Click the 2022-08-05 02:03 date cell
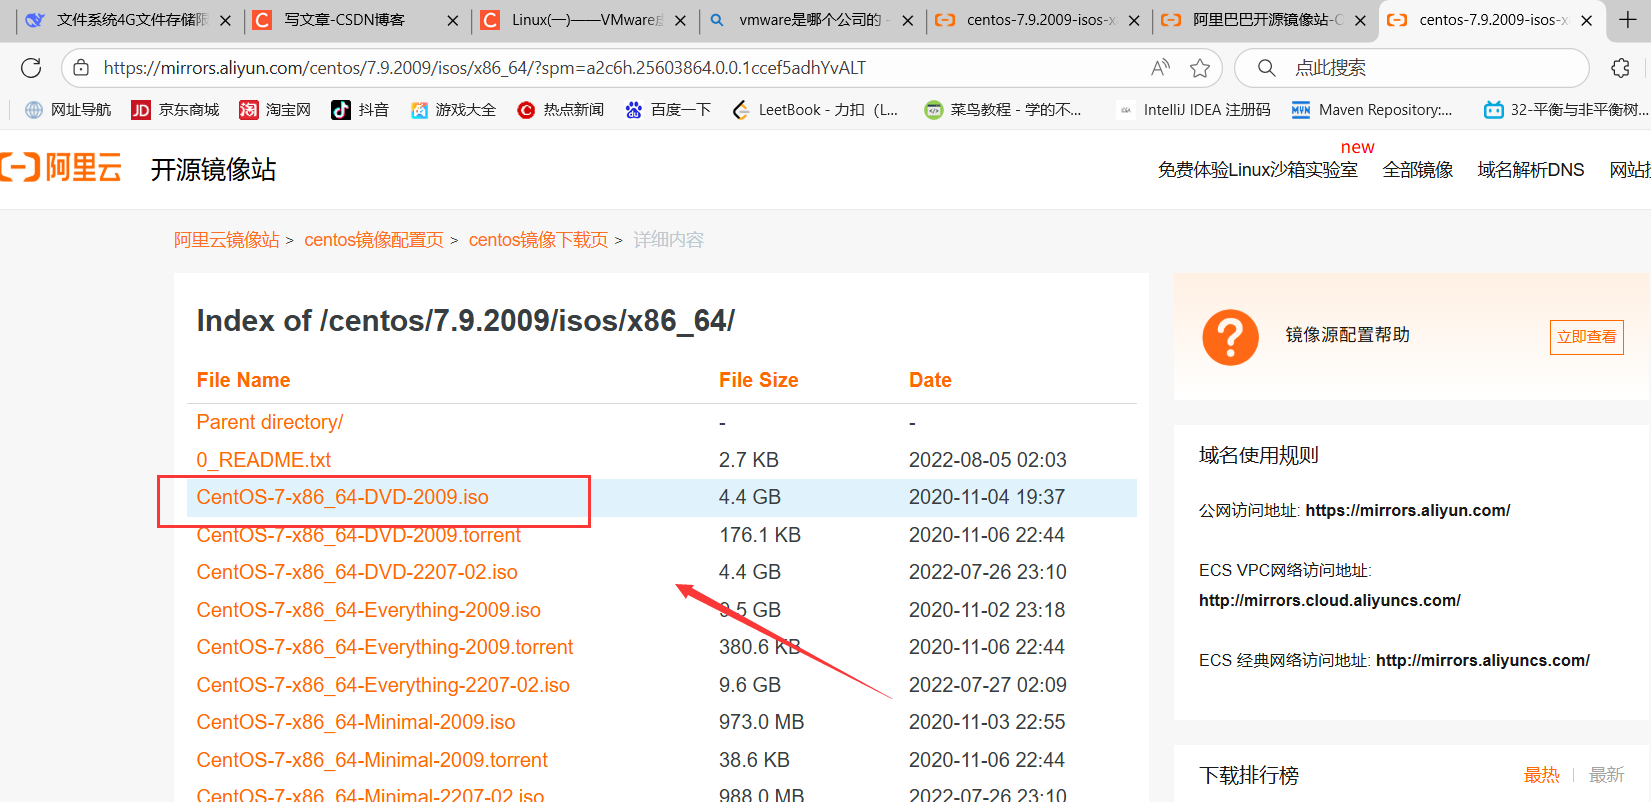Screen dimensions: 1651x802 pos(988,460)
